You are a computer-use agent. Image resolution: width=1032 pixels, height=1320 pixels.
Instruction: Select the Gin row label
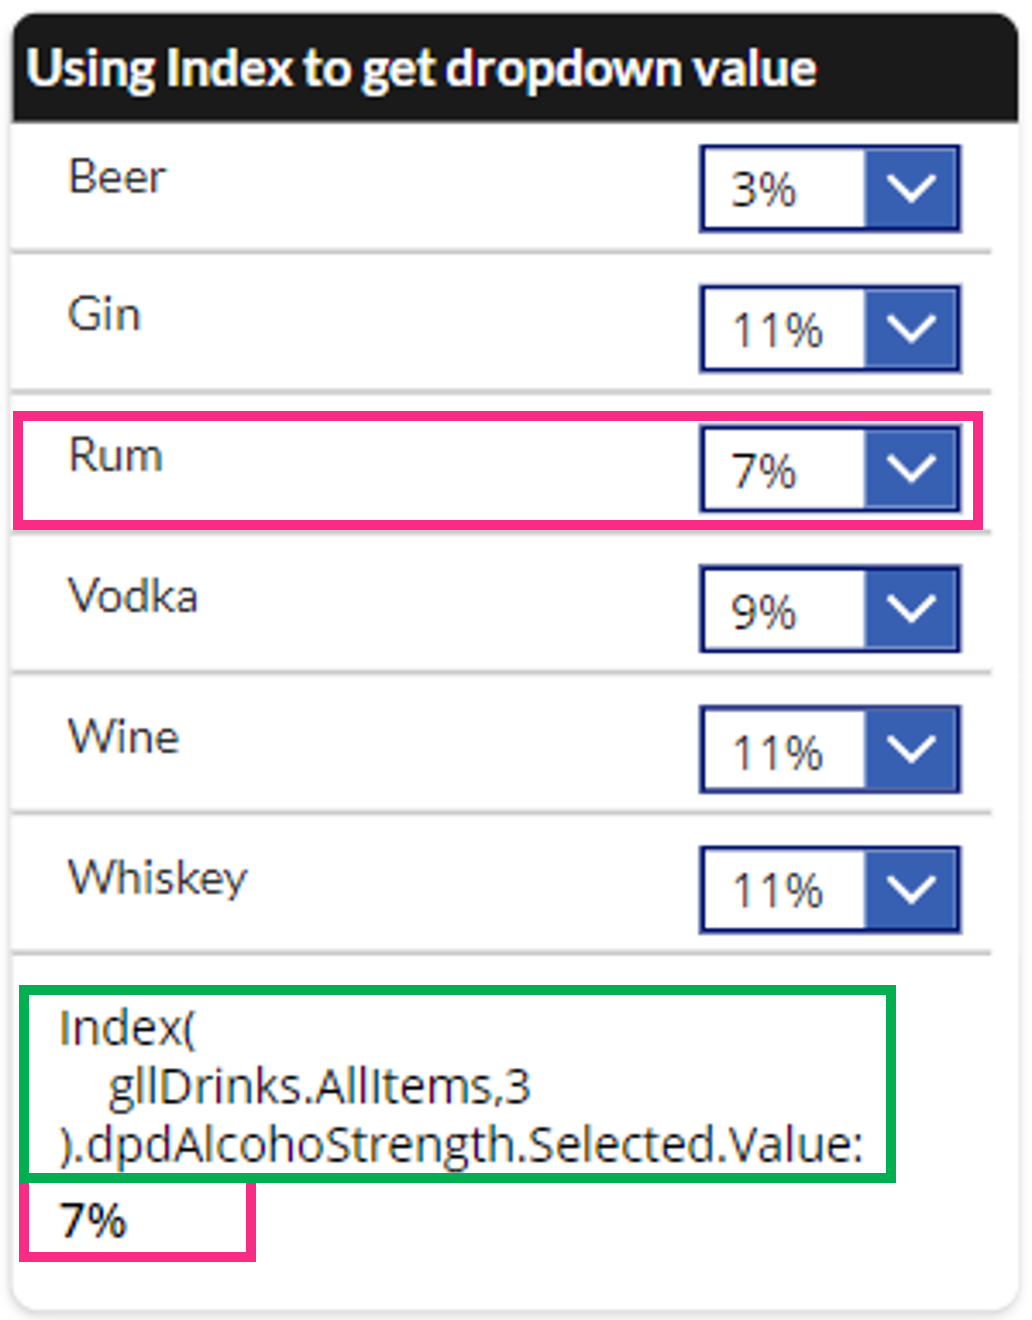(104, 314)
